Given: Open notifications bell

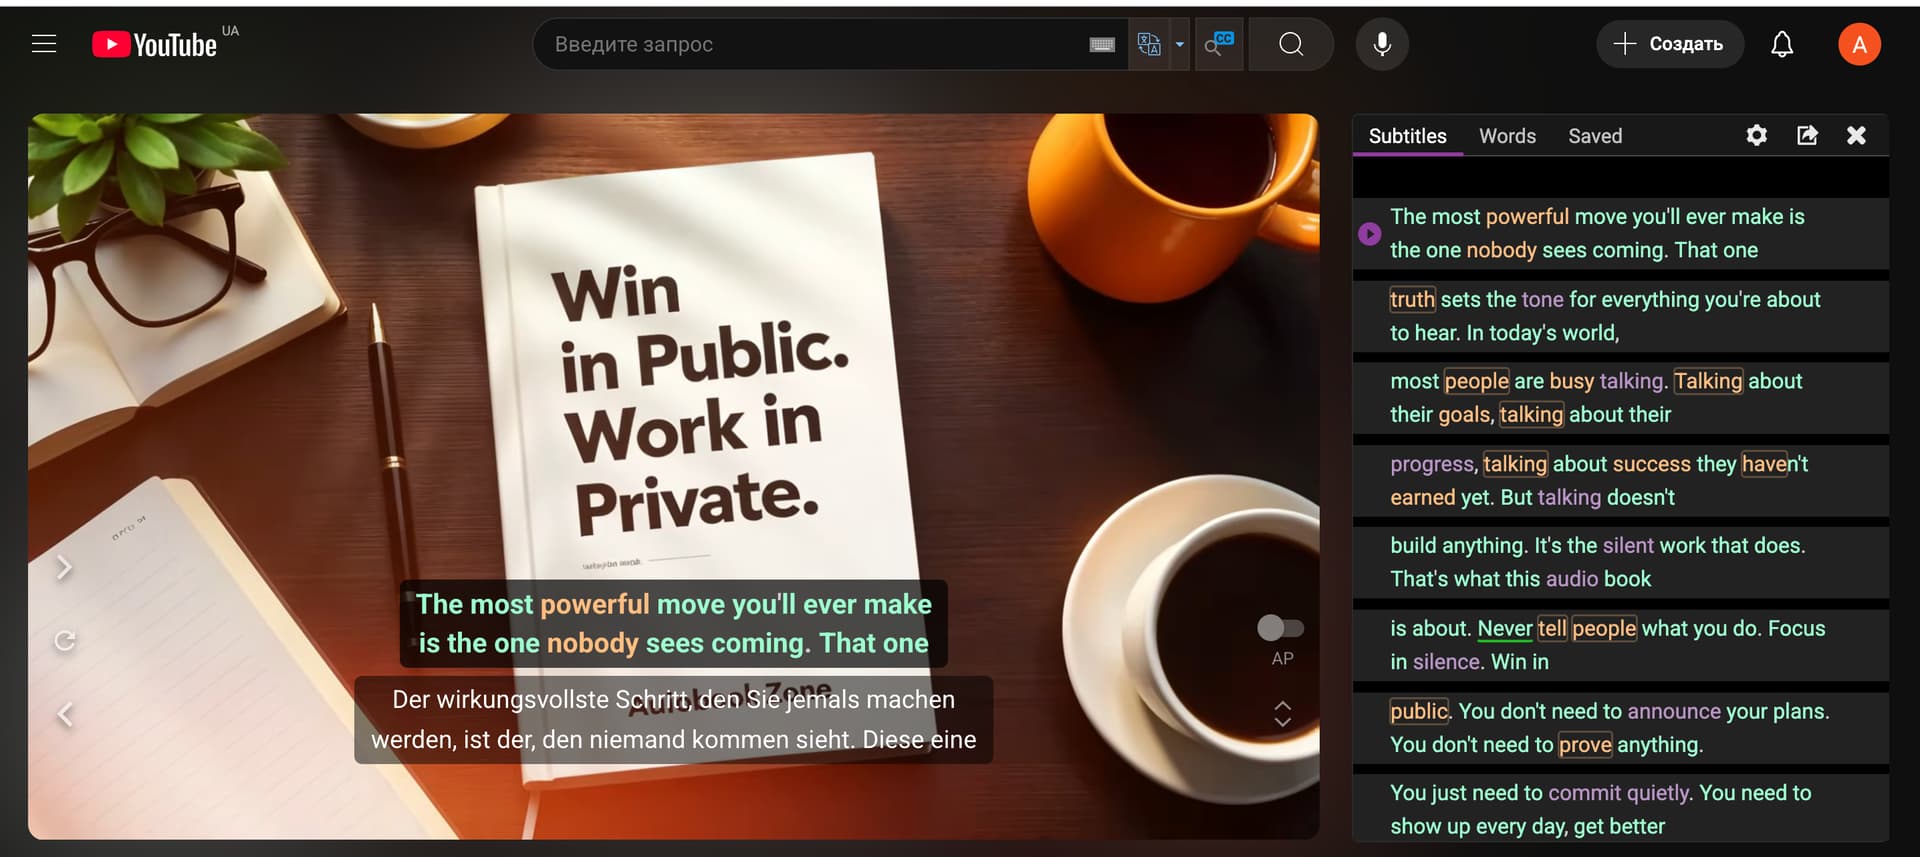Looking at the screenshot, I should click(1782, 44).
